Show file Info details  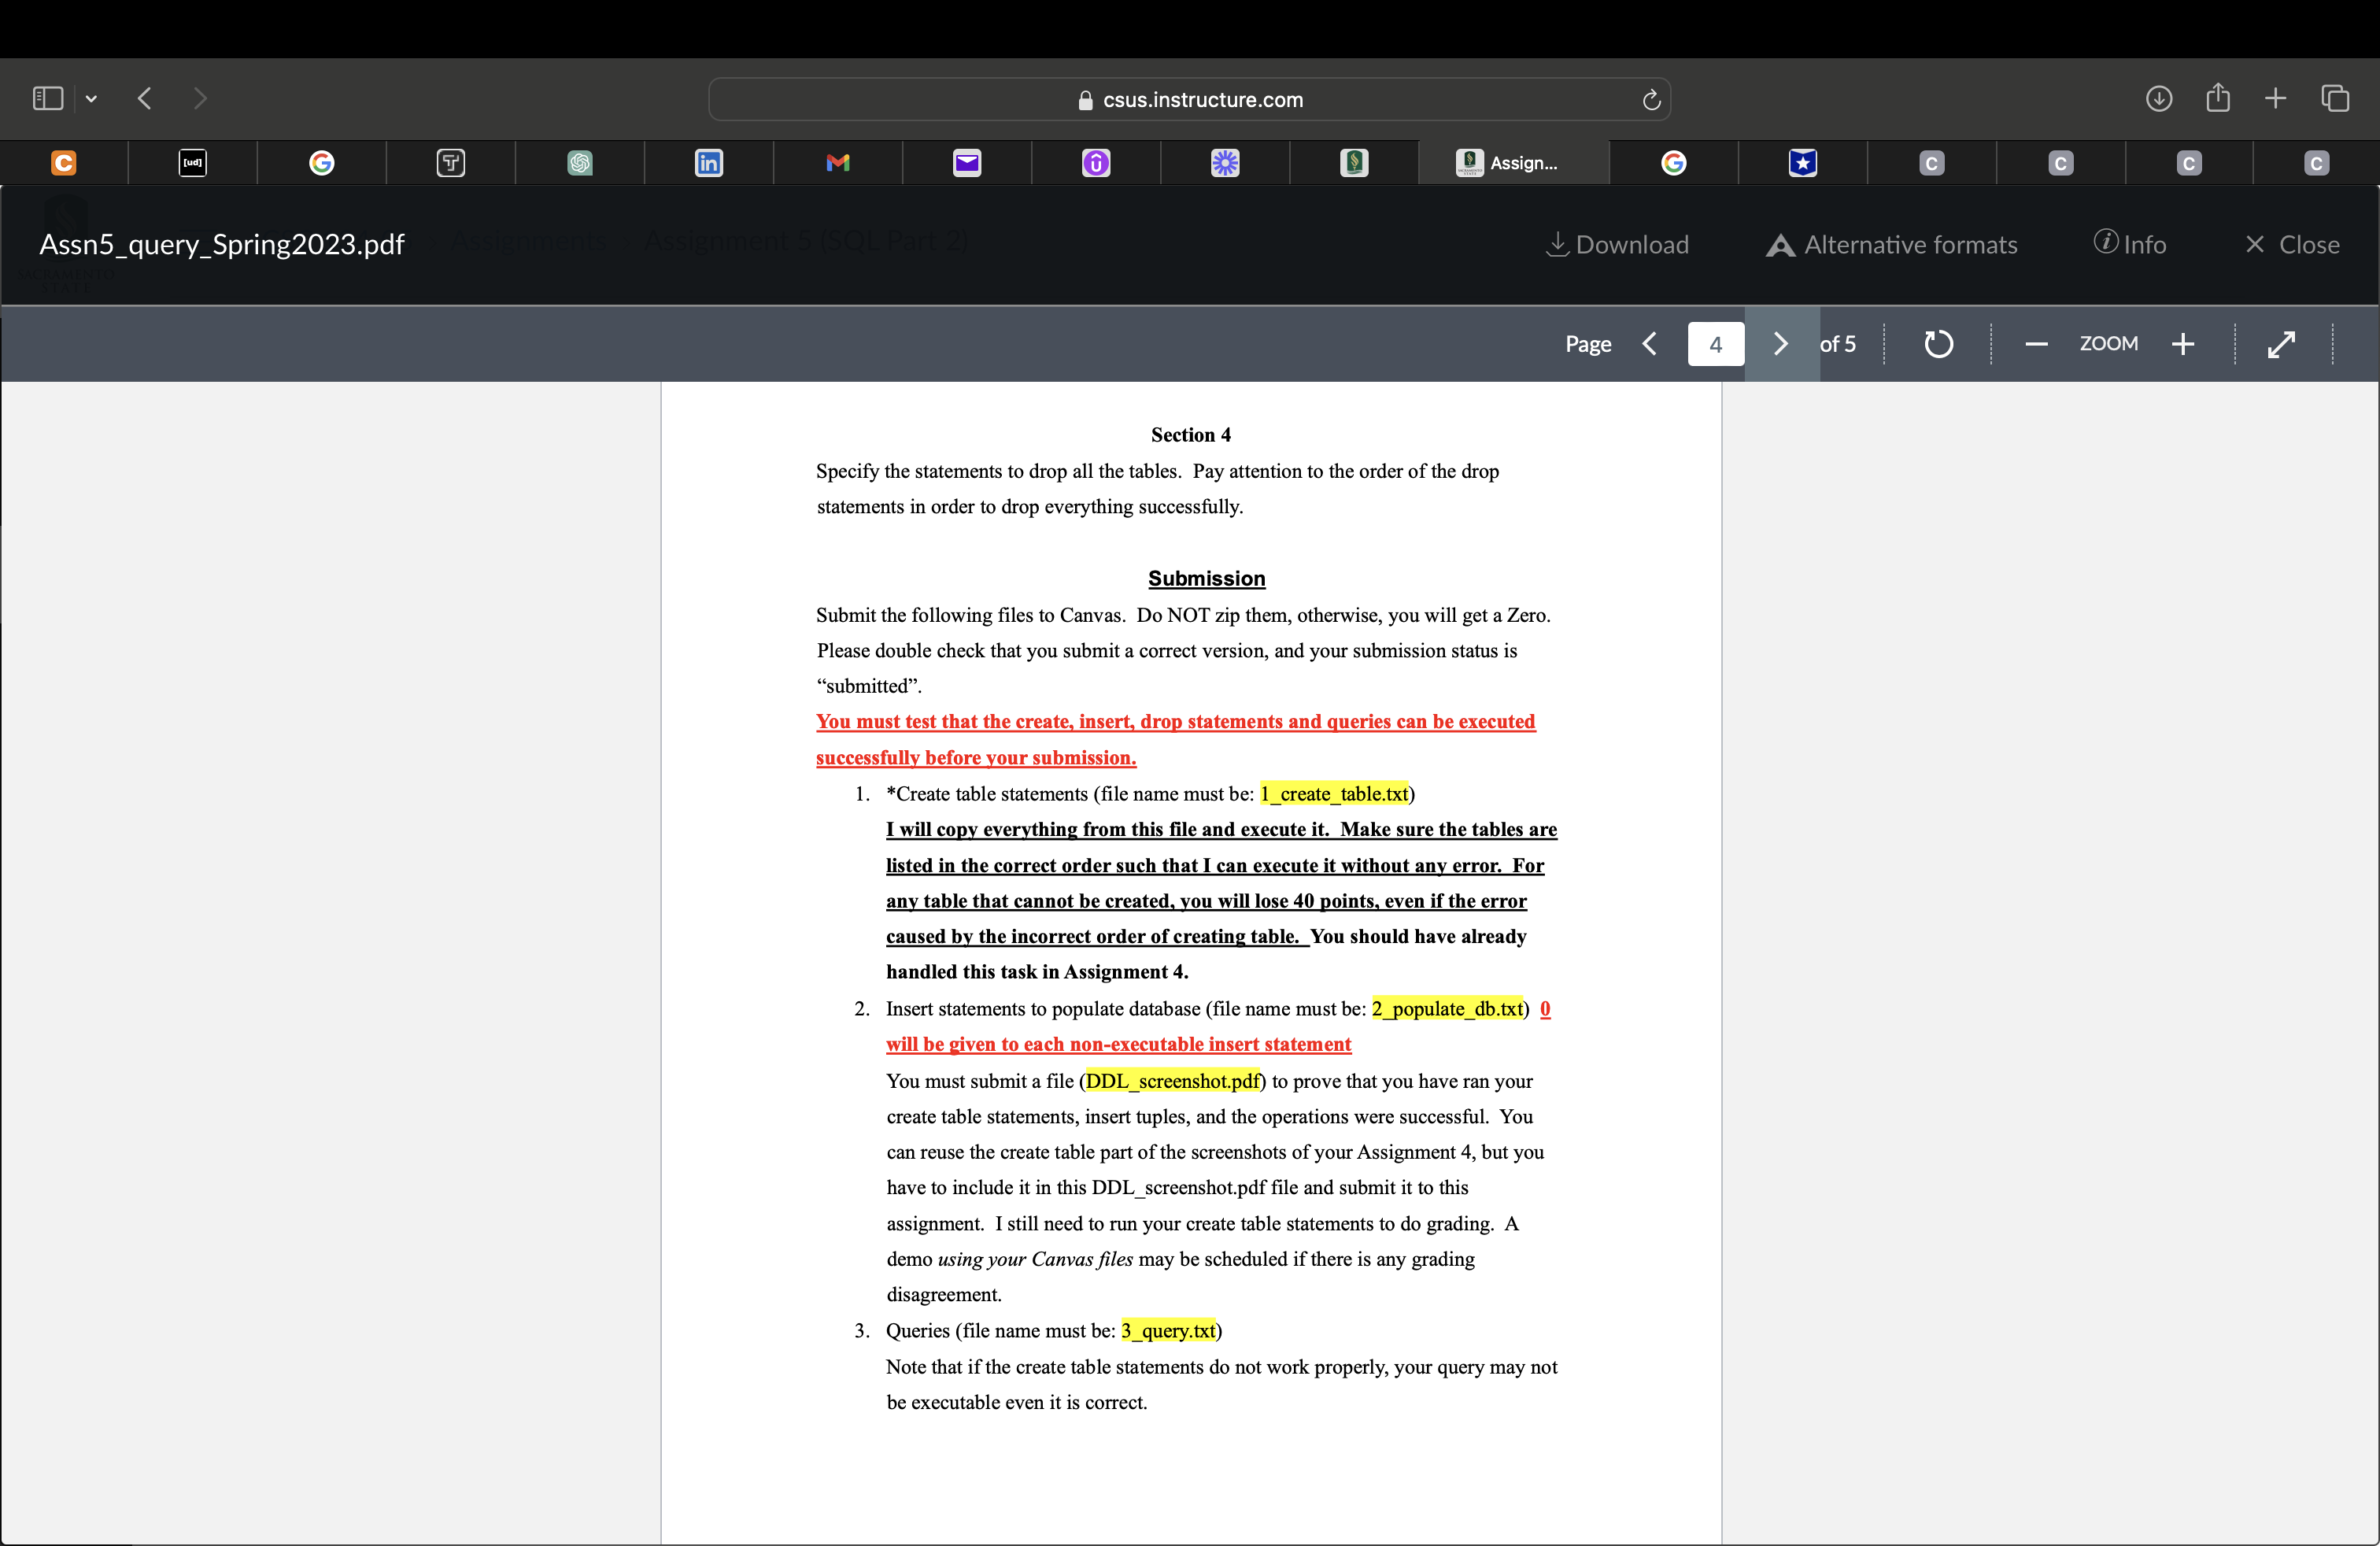click(x=2130, y=244)
